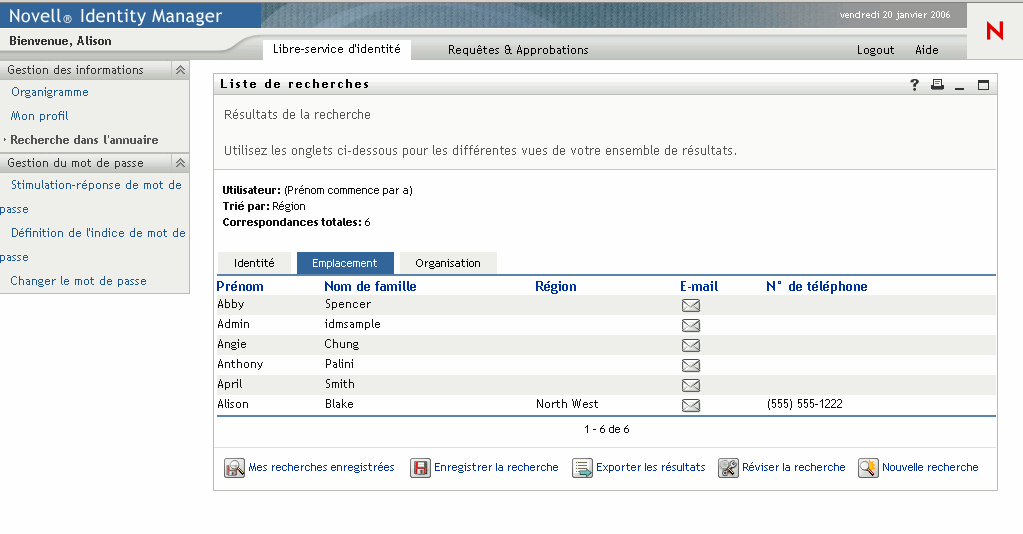Viewport: 1023px width, 534px height.
Task: Send email to Alison Blake
Action: (691, 405)
